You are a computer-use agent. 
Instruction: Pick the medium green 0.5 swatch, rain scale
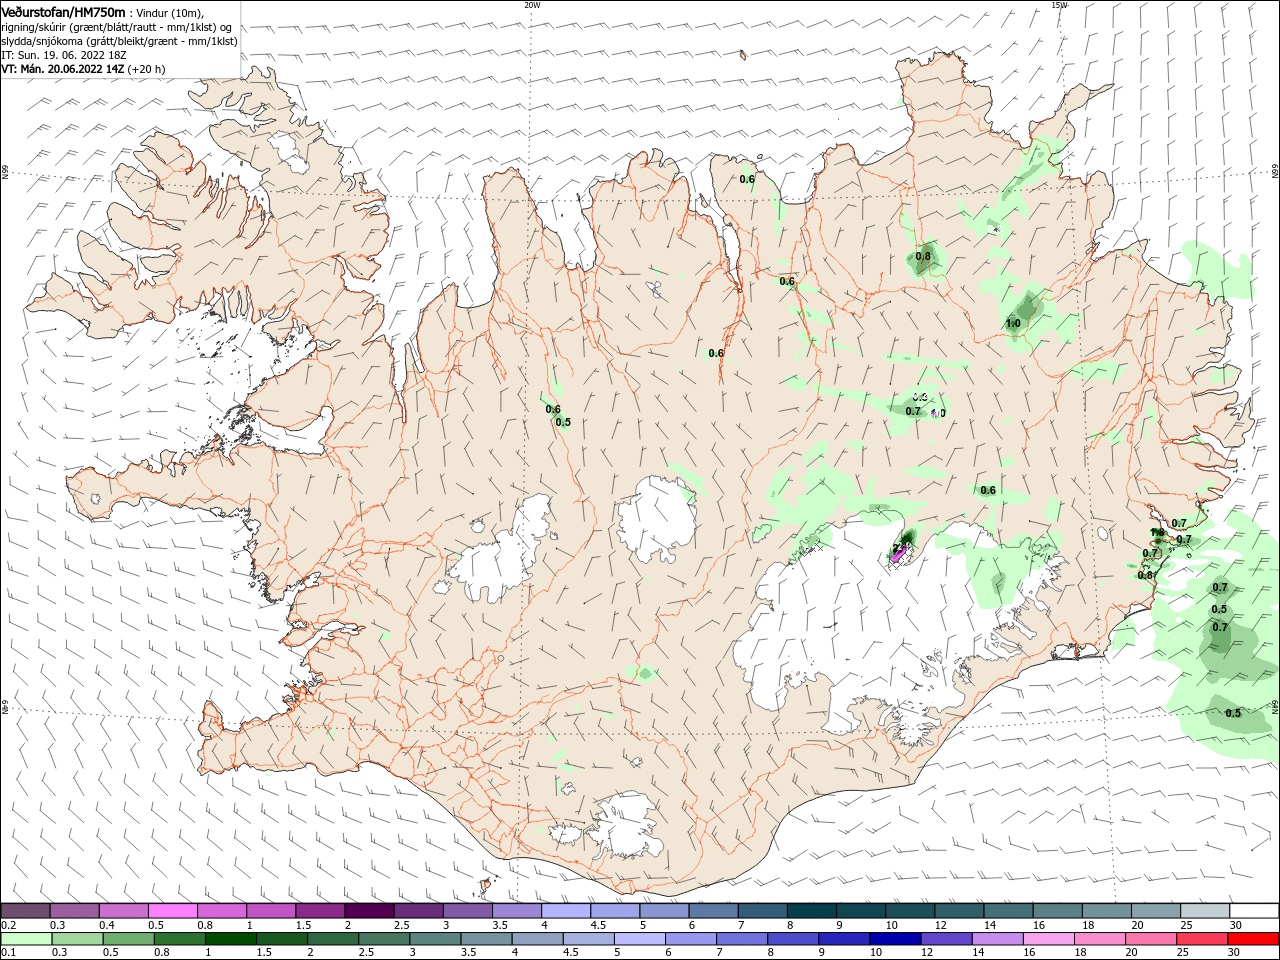pos(129,939)
